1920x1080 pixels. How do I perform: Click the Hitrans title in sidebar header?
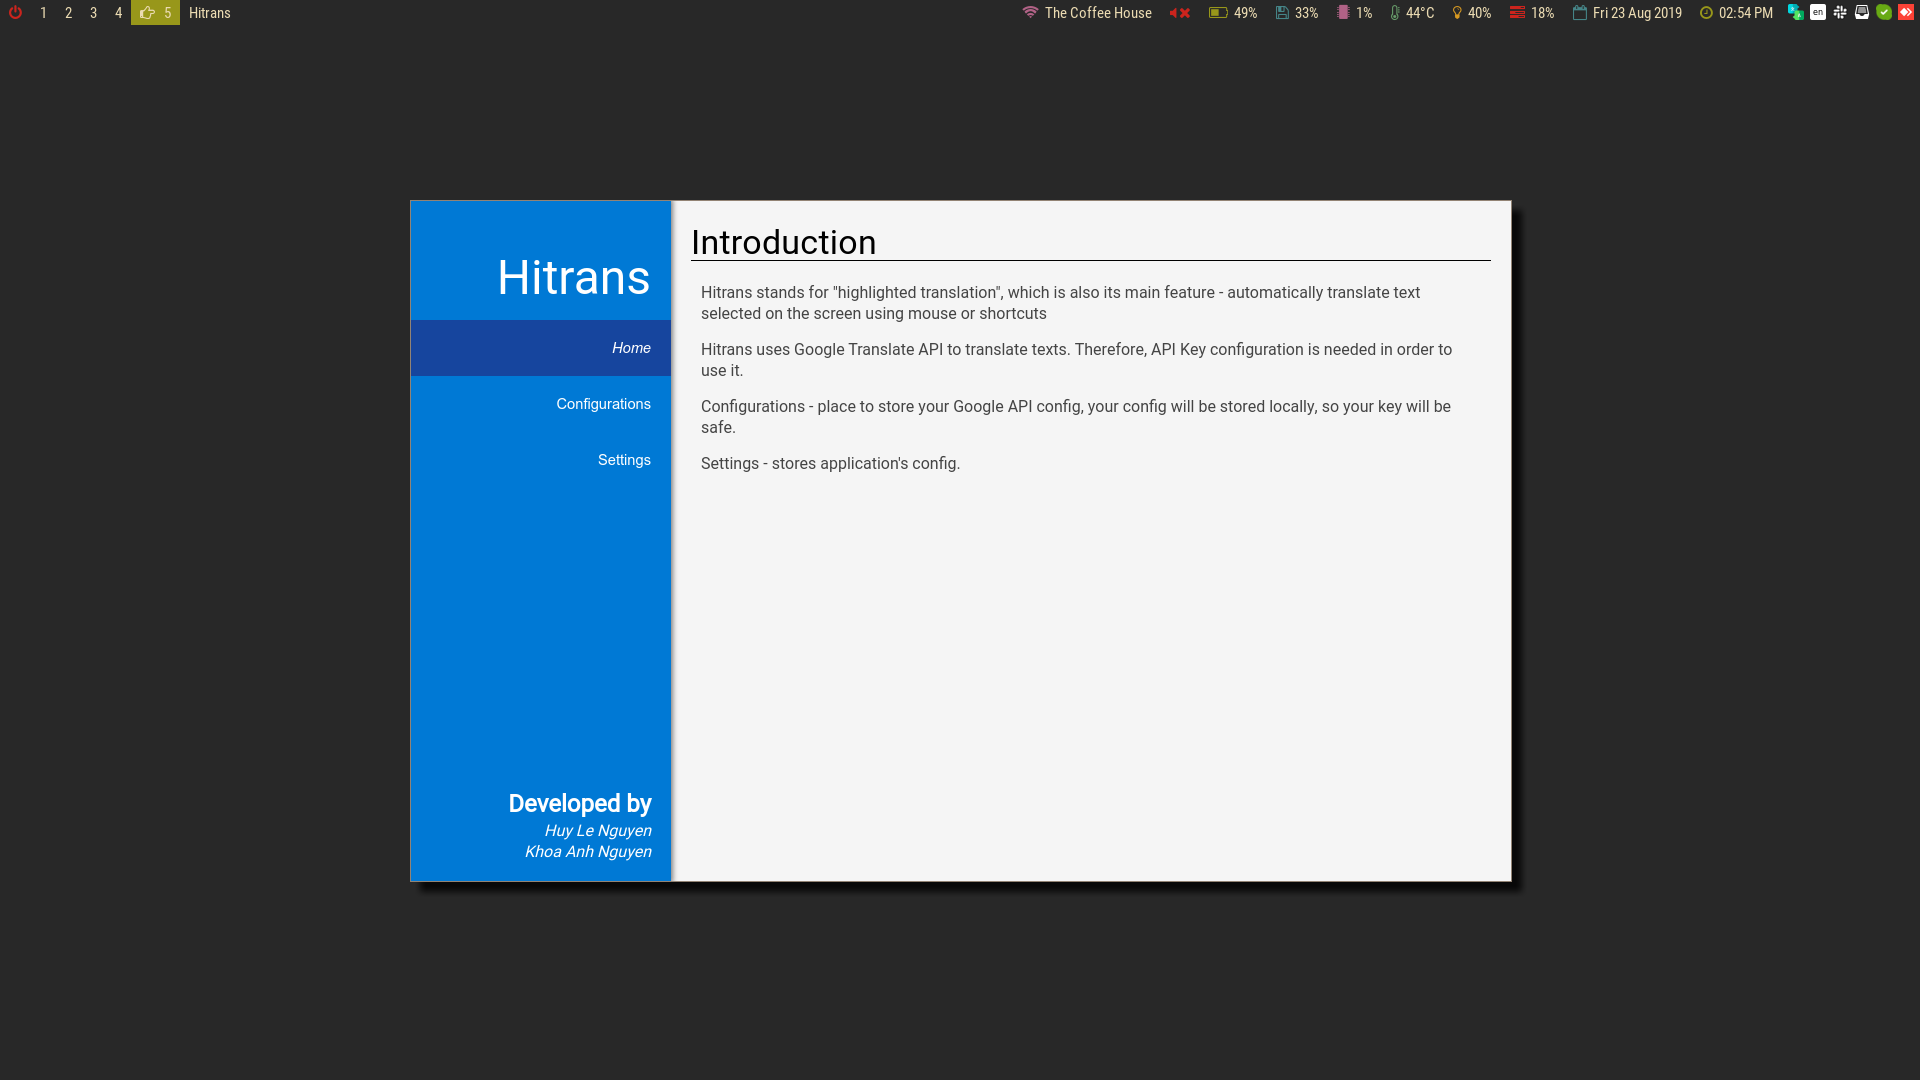574,277
